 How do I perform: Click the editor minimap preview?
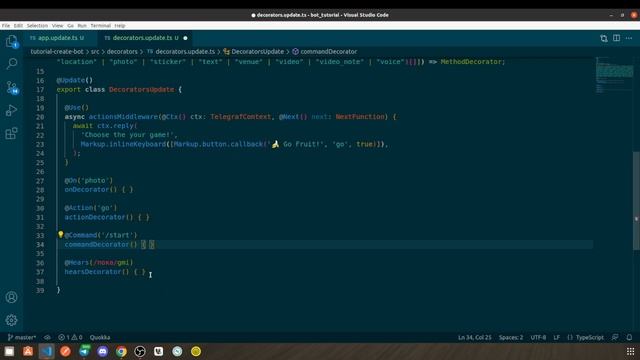click(x=614, y=76)
